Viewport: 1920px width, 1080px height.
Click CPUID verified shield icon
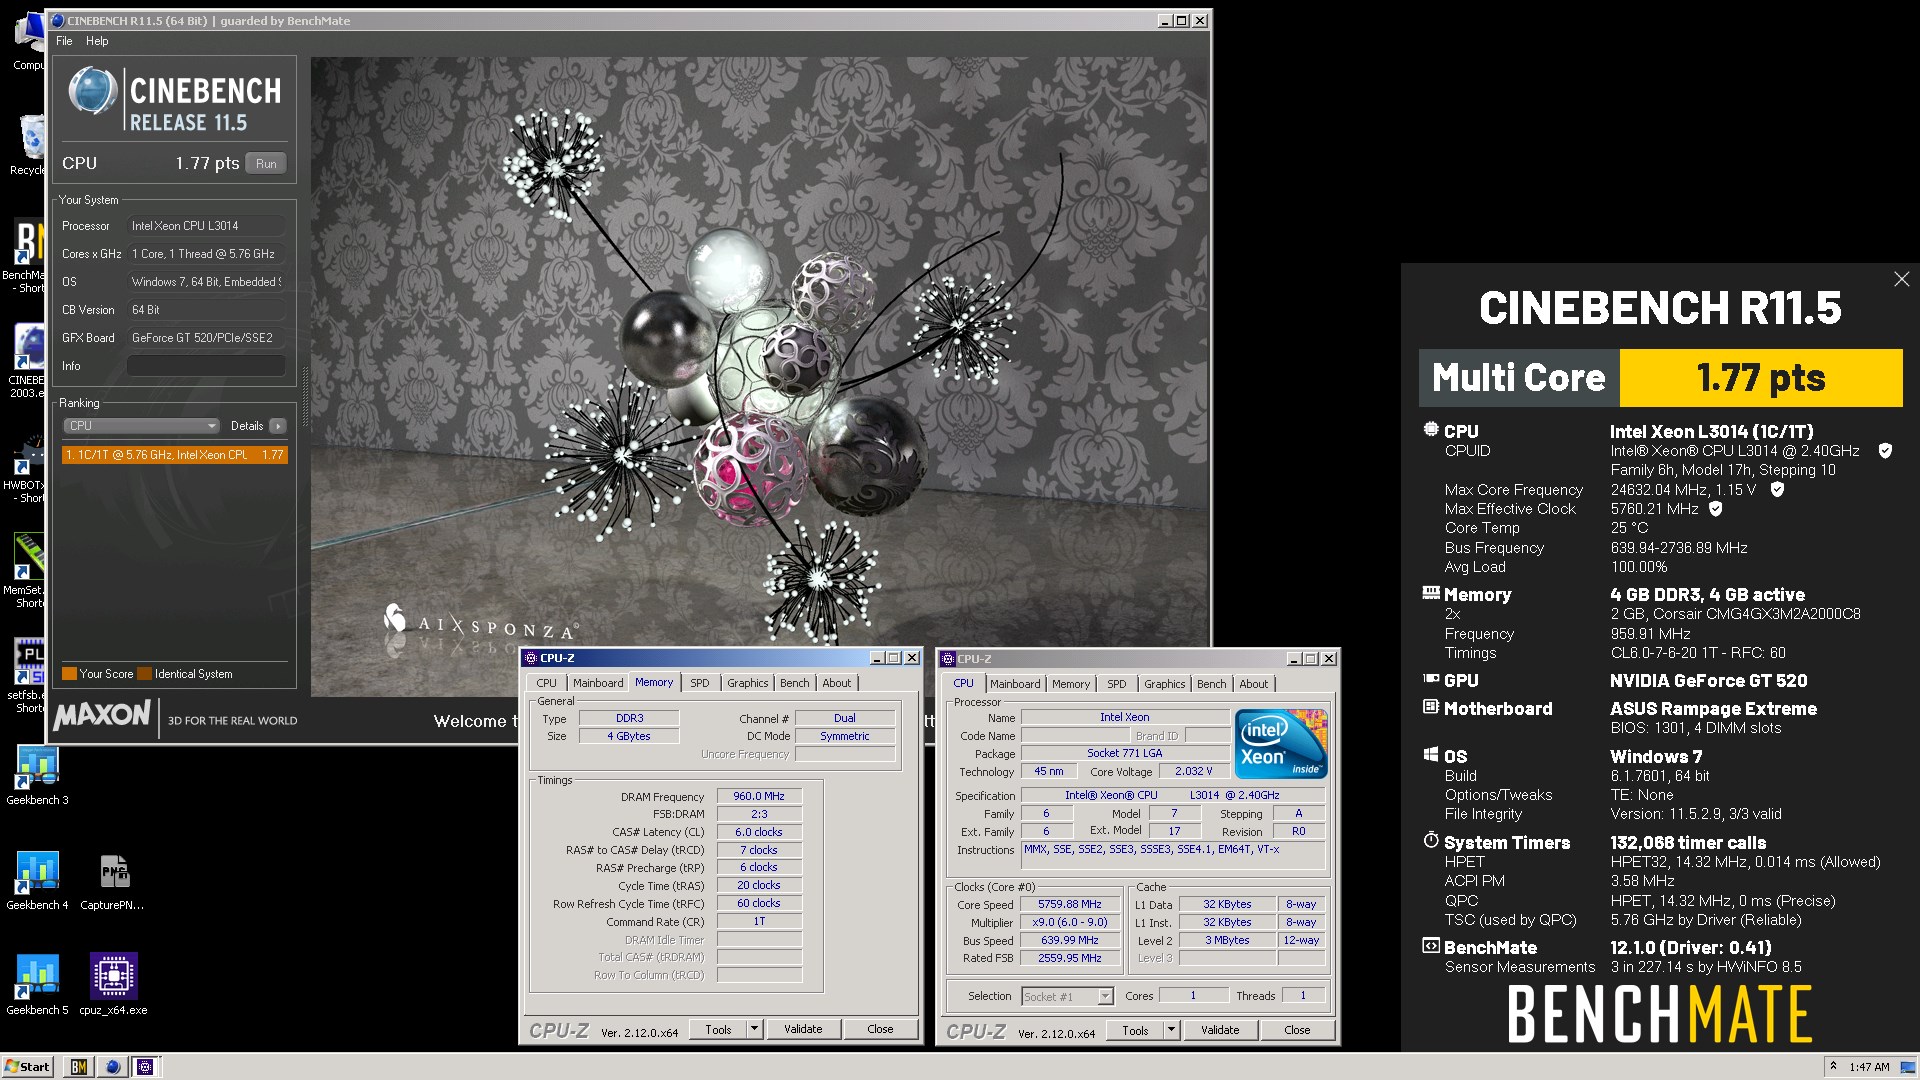tap(1885, 451)
